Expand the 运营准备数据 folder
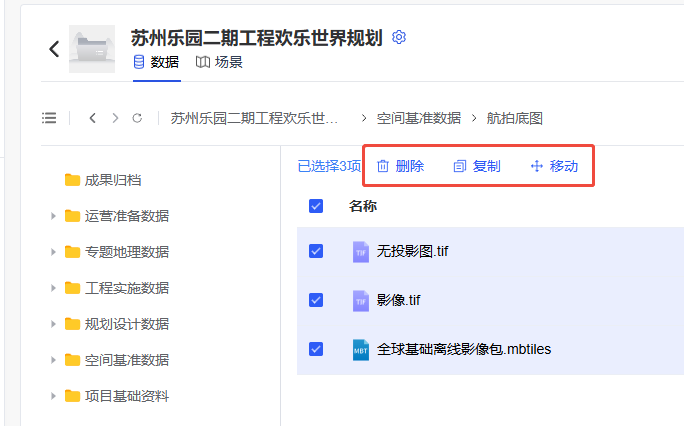This screenshot has width=684, height=426. coord(53,216)
